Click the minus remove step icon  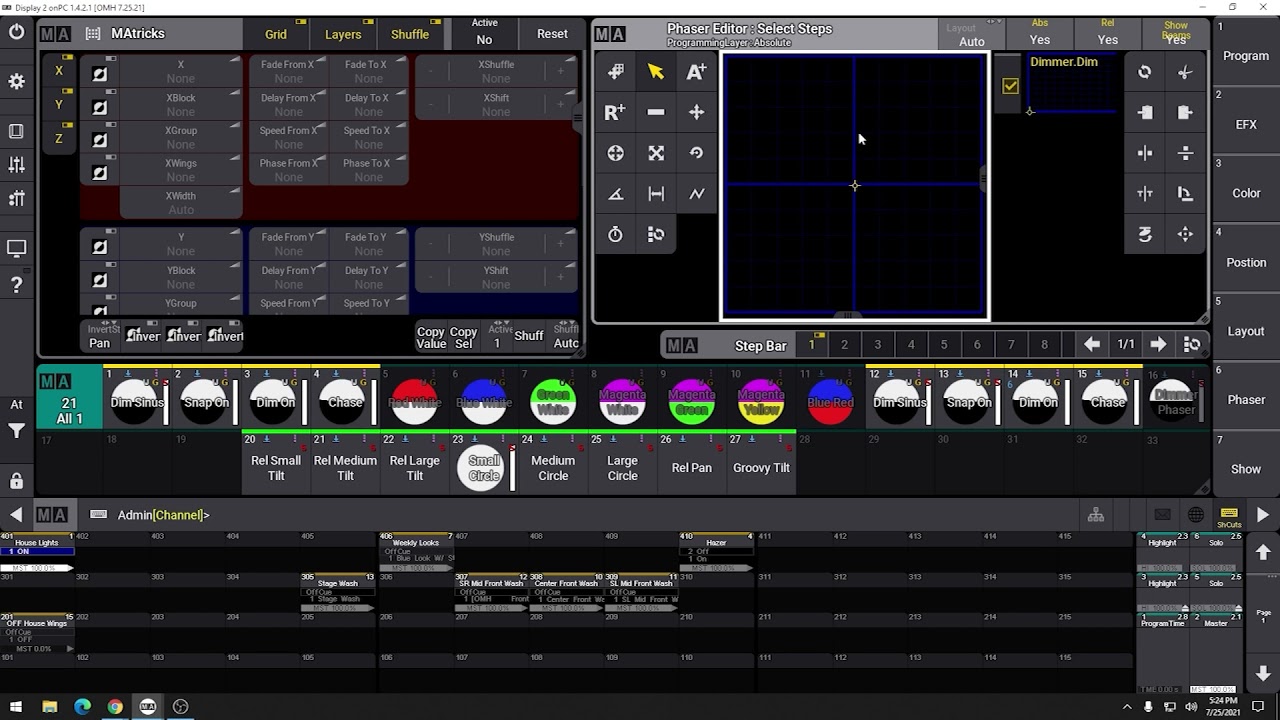pyautogui.click(x=656, y=112)
